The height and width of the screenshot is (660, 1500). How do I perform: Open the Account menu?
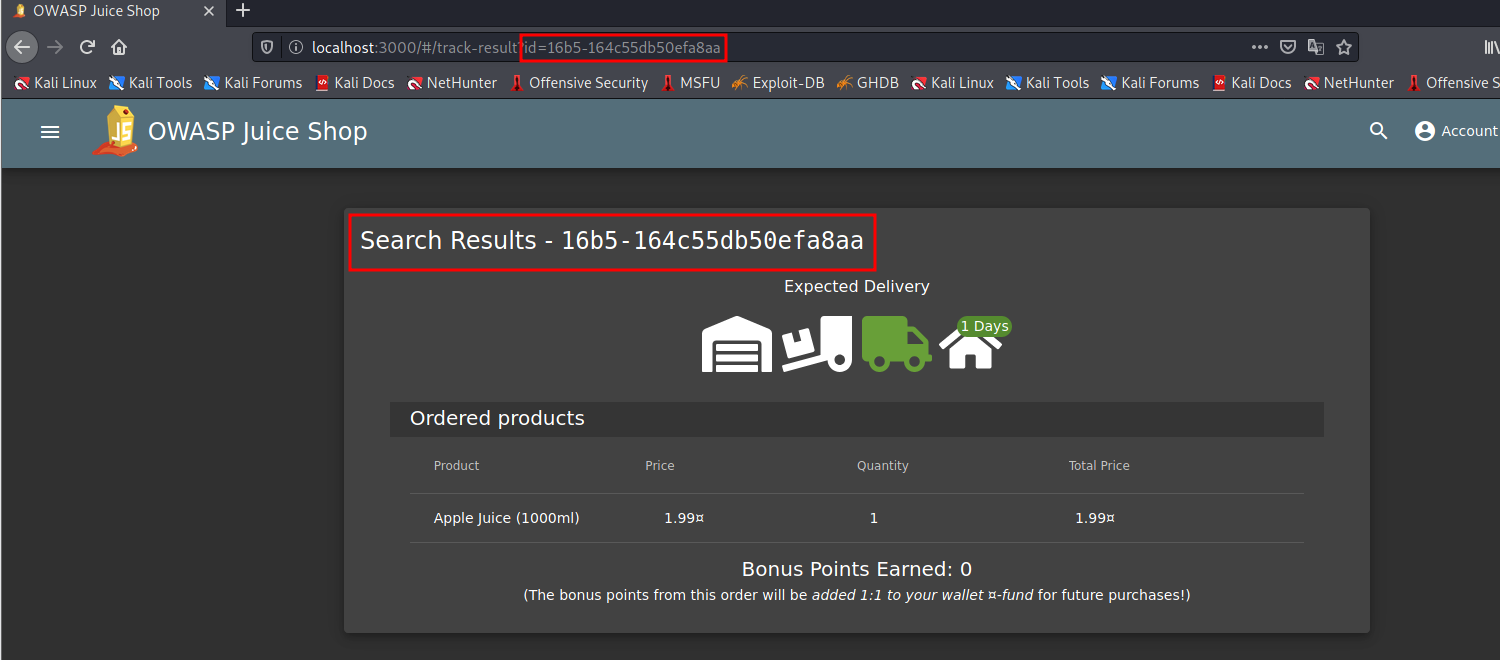pos(1456,131)
